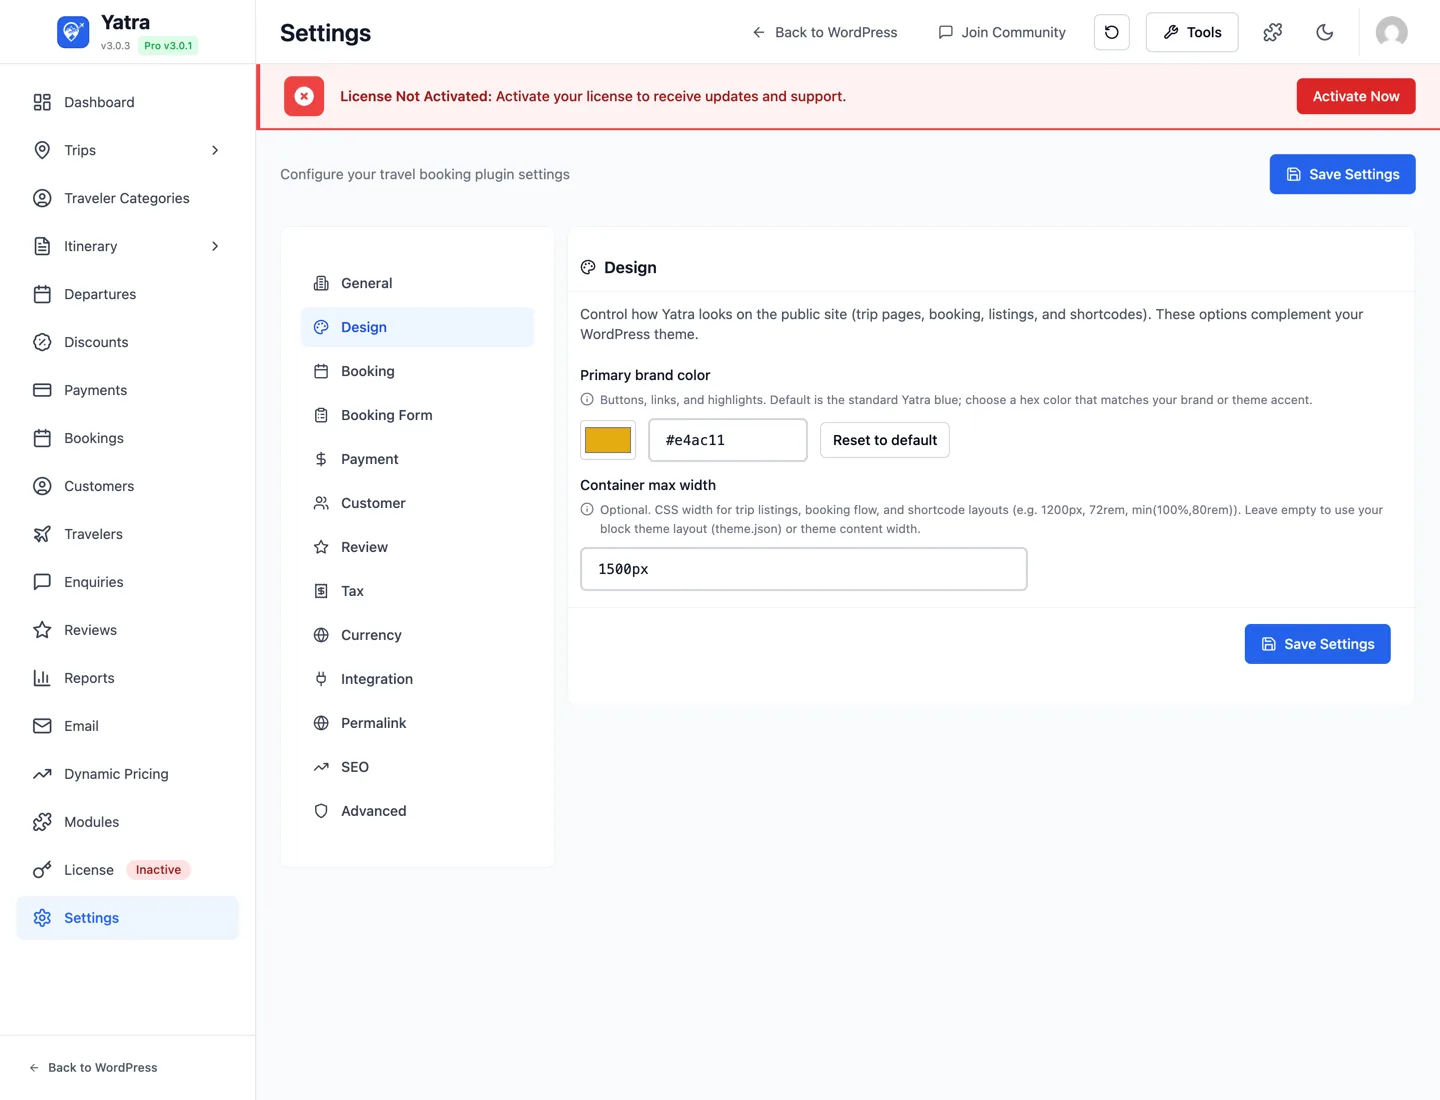Click the Reviews star icon in sidebar

(x=42, y=630)
